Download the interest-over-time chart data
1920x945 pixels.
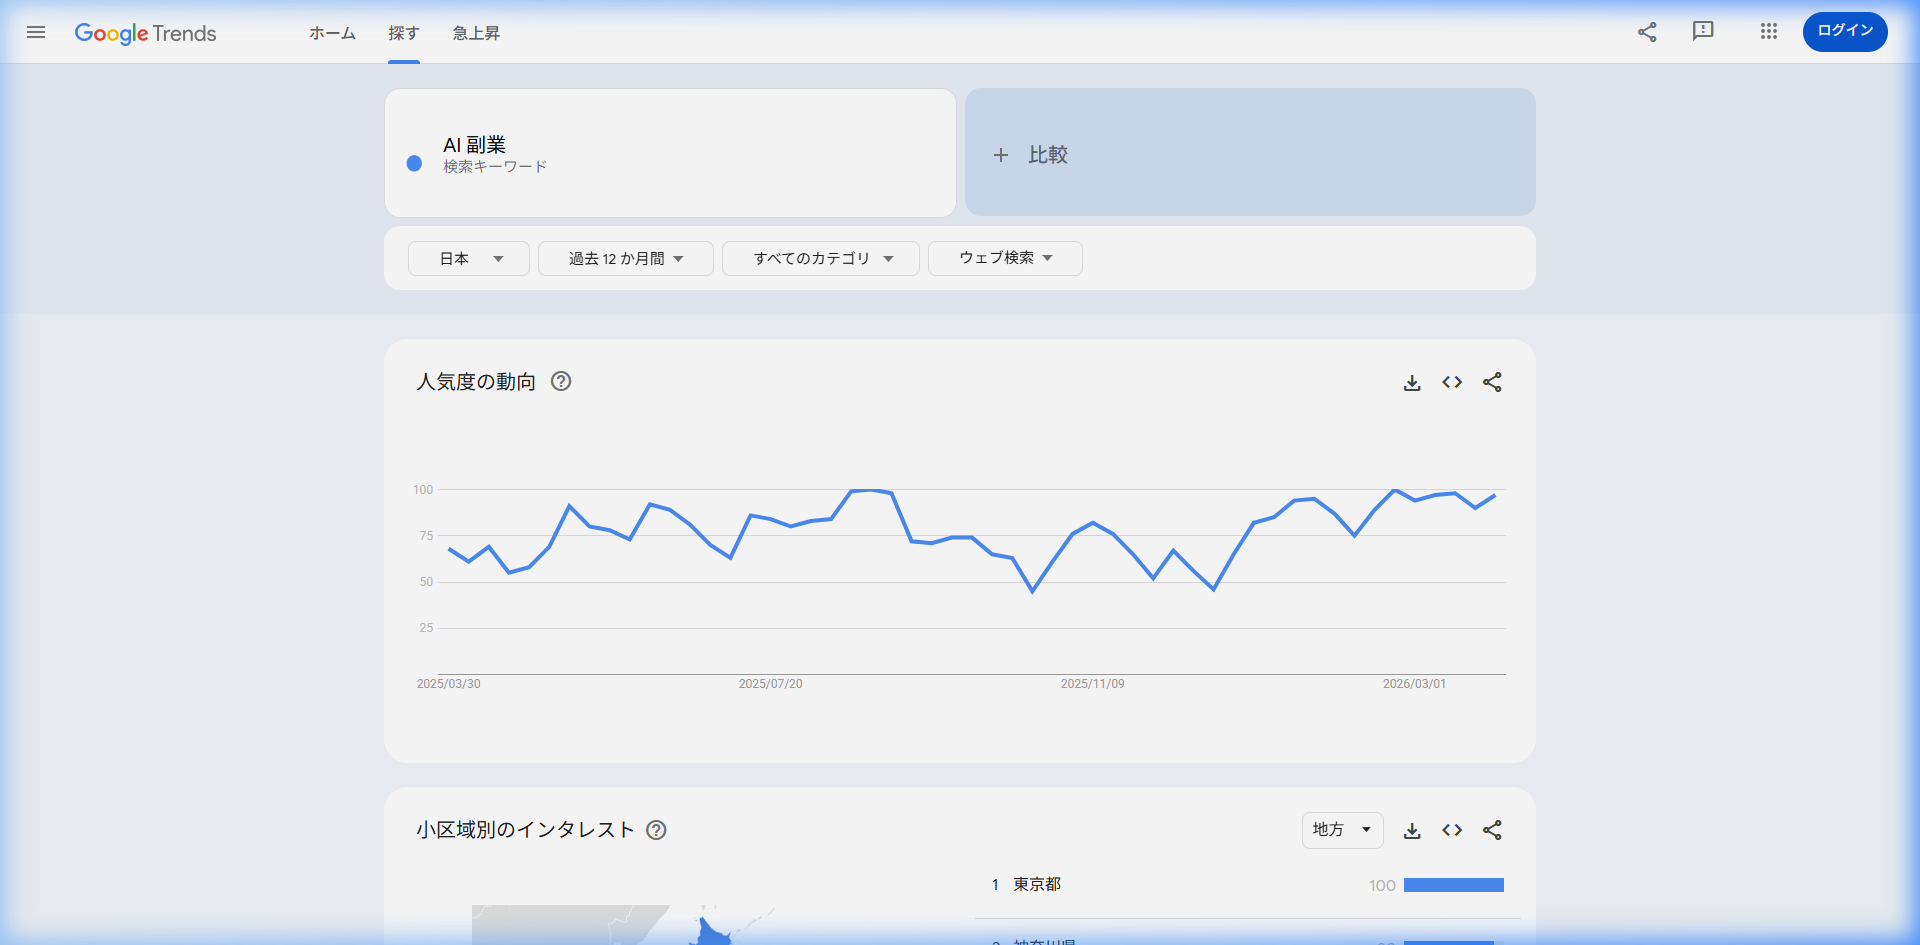(1412, 382)
